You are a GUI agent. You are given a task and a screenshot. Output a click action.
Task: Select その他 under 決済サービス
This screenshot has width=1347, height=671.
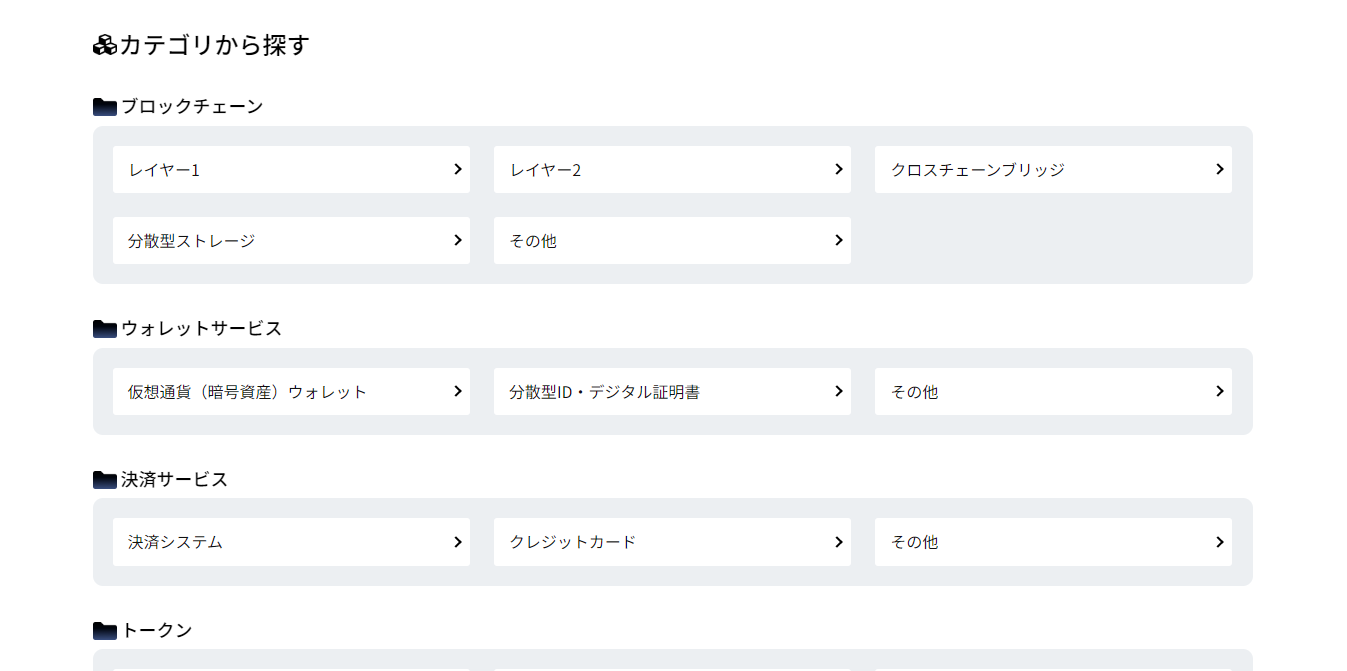[1053, 542]
